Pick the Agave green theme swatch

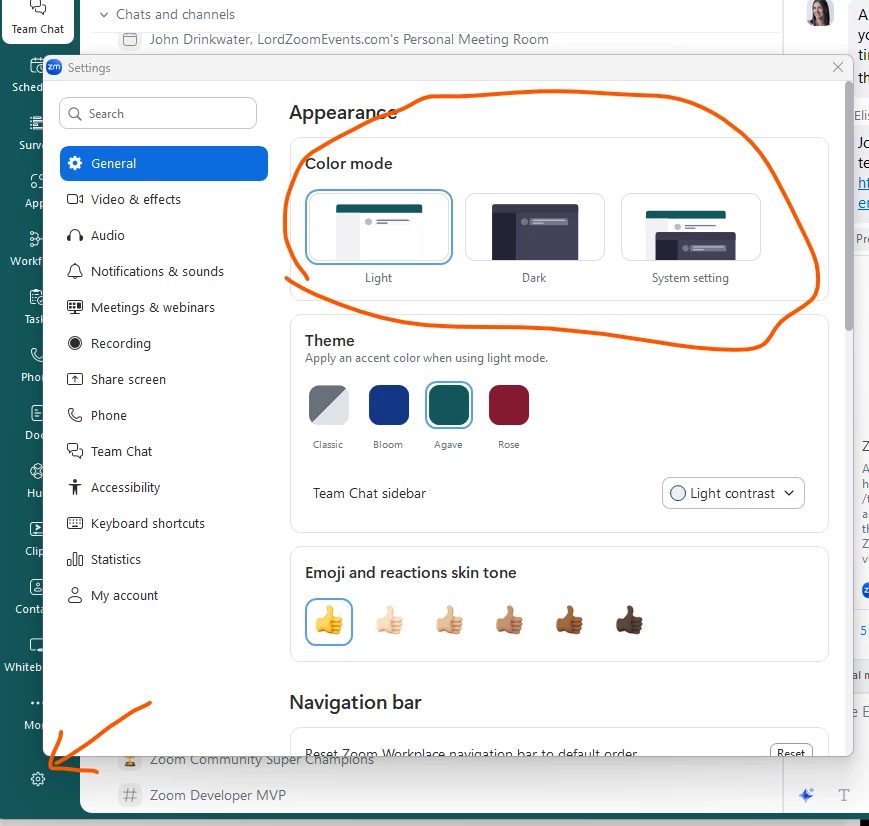pyautogui.click(x=449, y=405)
